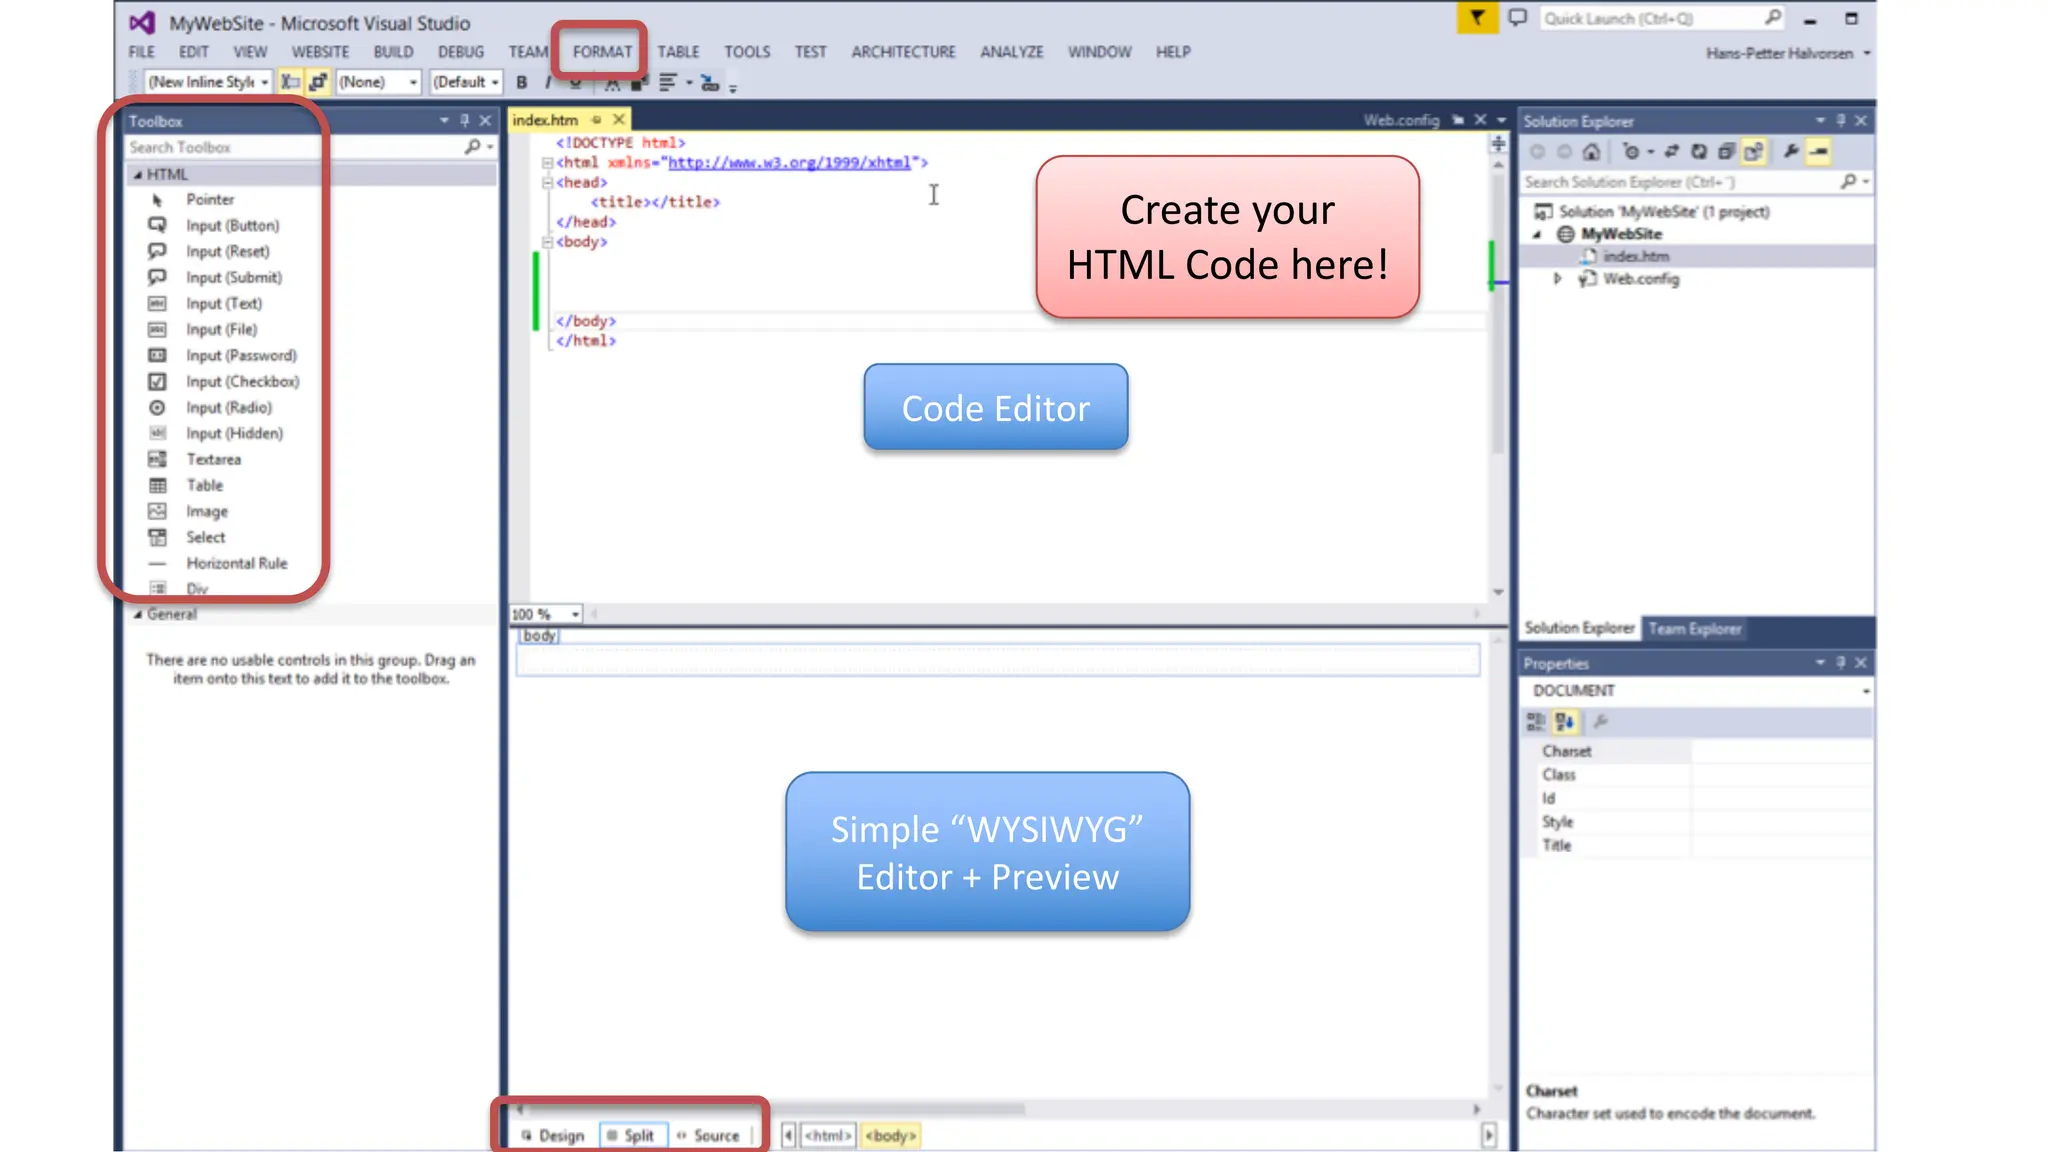Click the <body> tag navigator button
Screen dimensions: 2048x1152
pyautogui.click(x=891, y=1136)
